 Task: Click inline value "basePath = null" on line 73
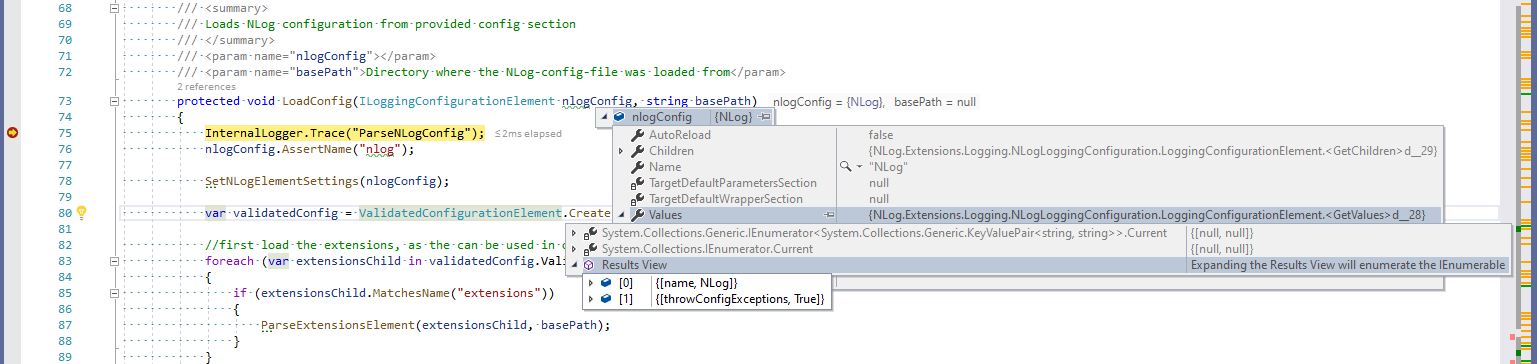point(934,102)
